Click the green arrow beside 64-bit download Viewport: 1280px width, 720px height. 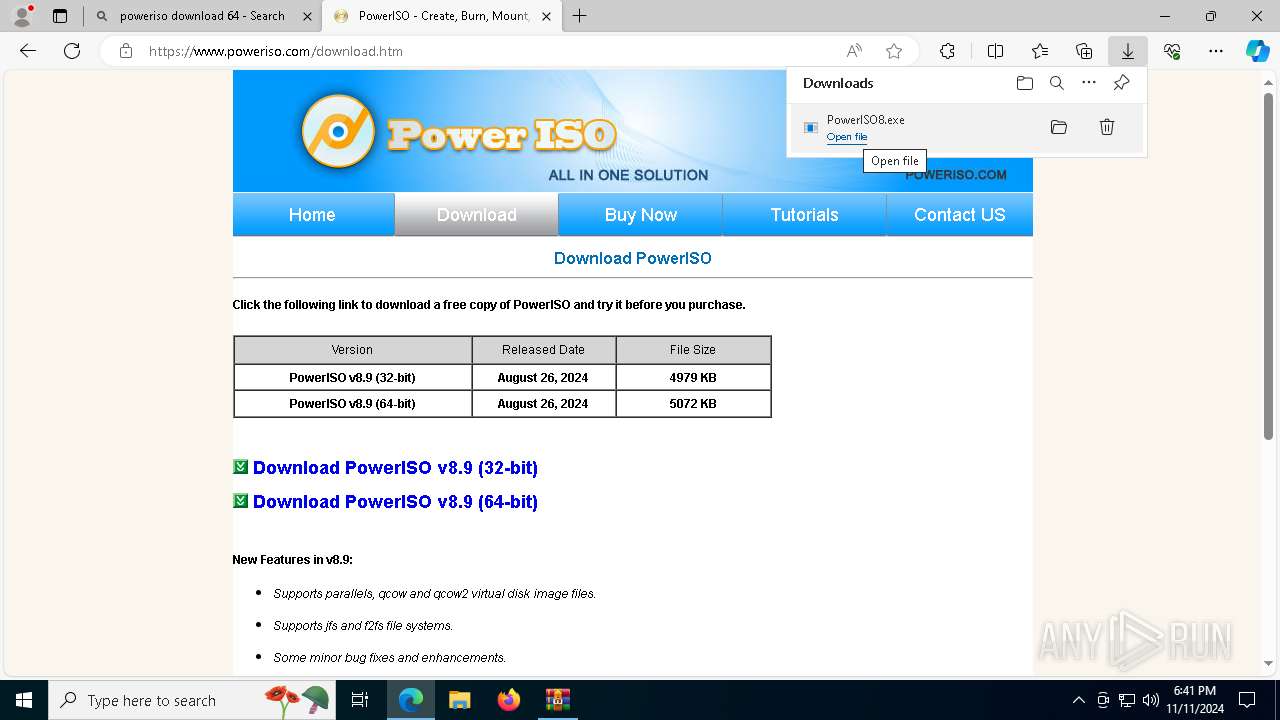[x=240, y=501]
